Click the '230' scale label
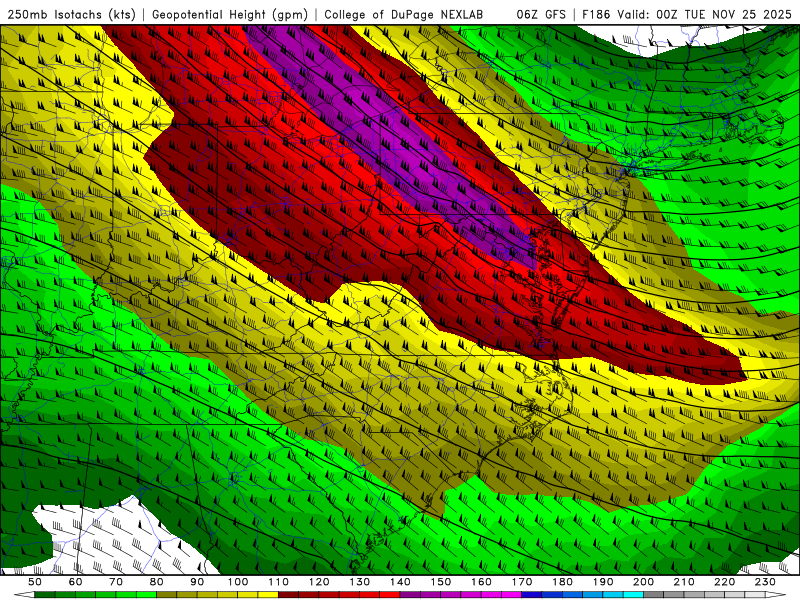This screenshot has height=600, width=800. [x=765, y=582]
